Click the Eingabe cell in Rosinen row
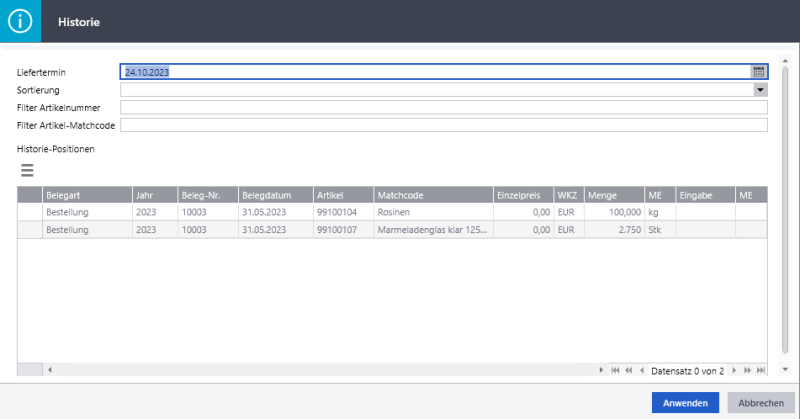Screen dimensions: 800x419 (705, 212)
